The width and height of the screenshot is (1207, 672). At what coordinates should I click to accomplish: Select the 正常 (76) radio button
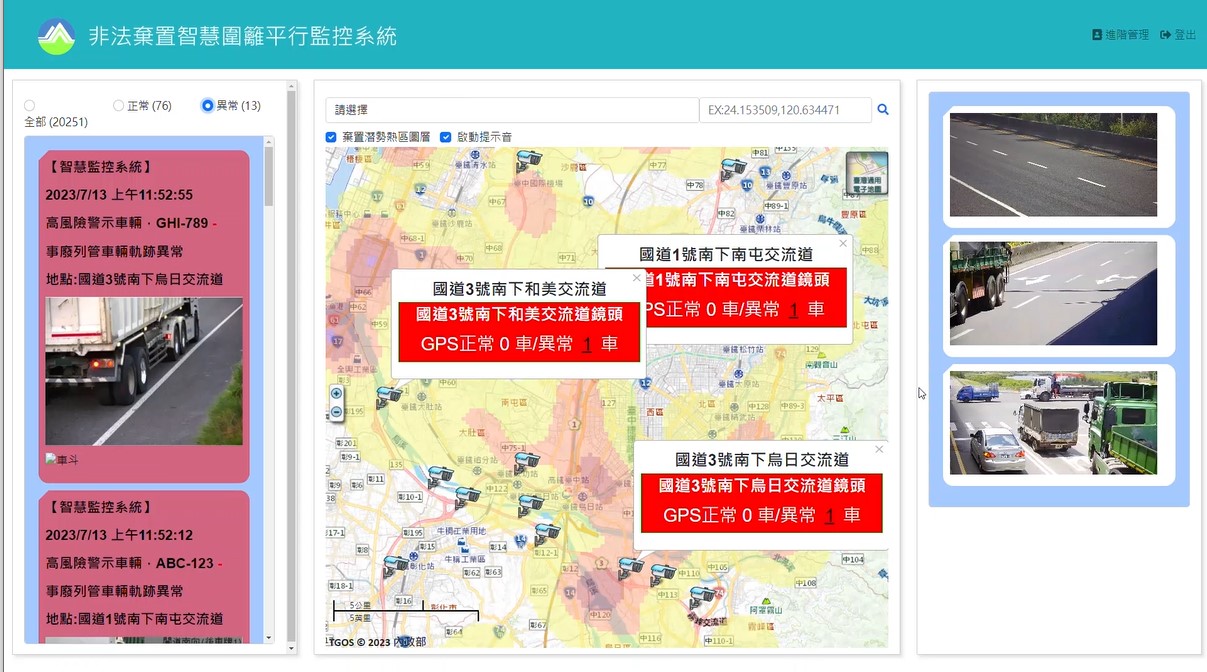point(119,105)
